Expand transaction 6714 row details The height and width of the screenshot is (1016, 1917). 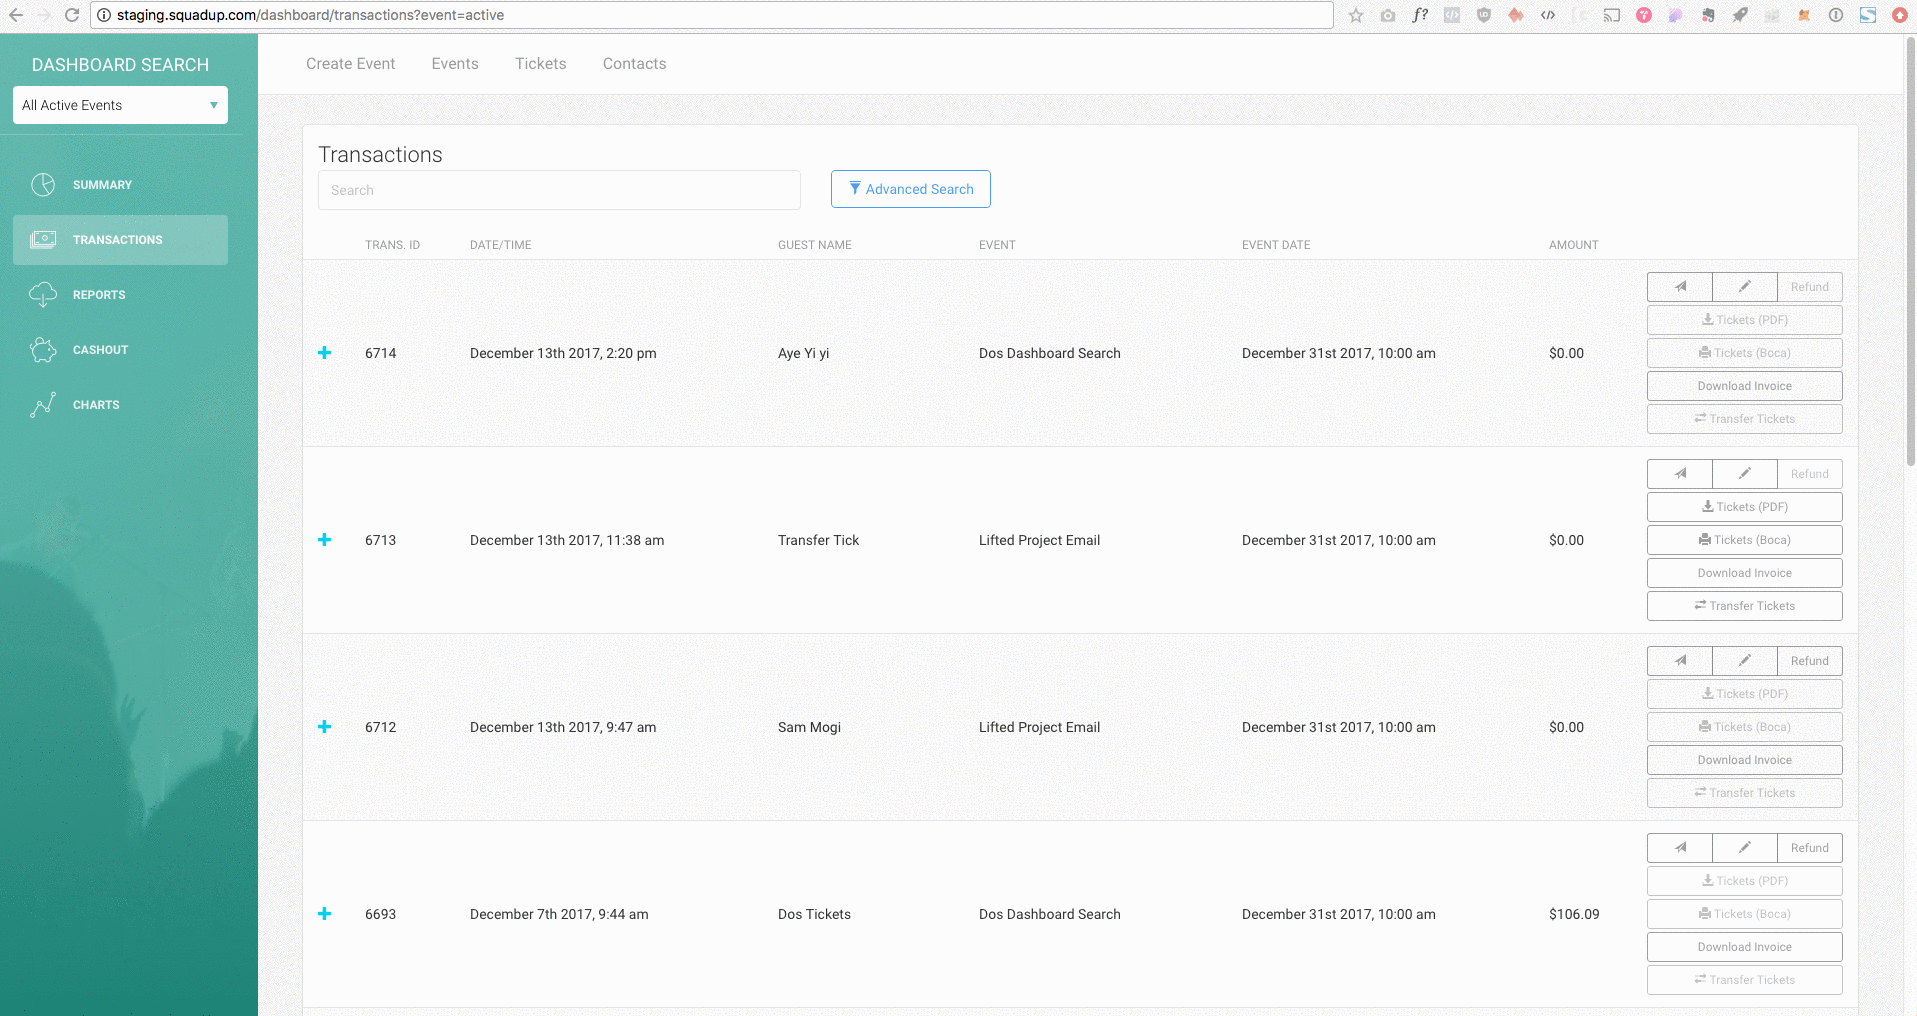tap(324, 353)
